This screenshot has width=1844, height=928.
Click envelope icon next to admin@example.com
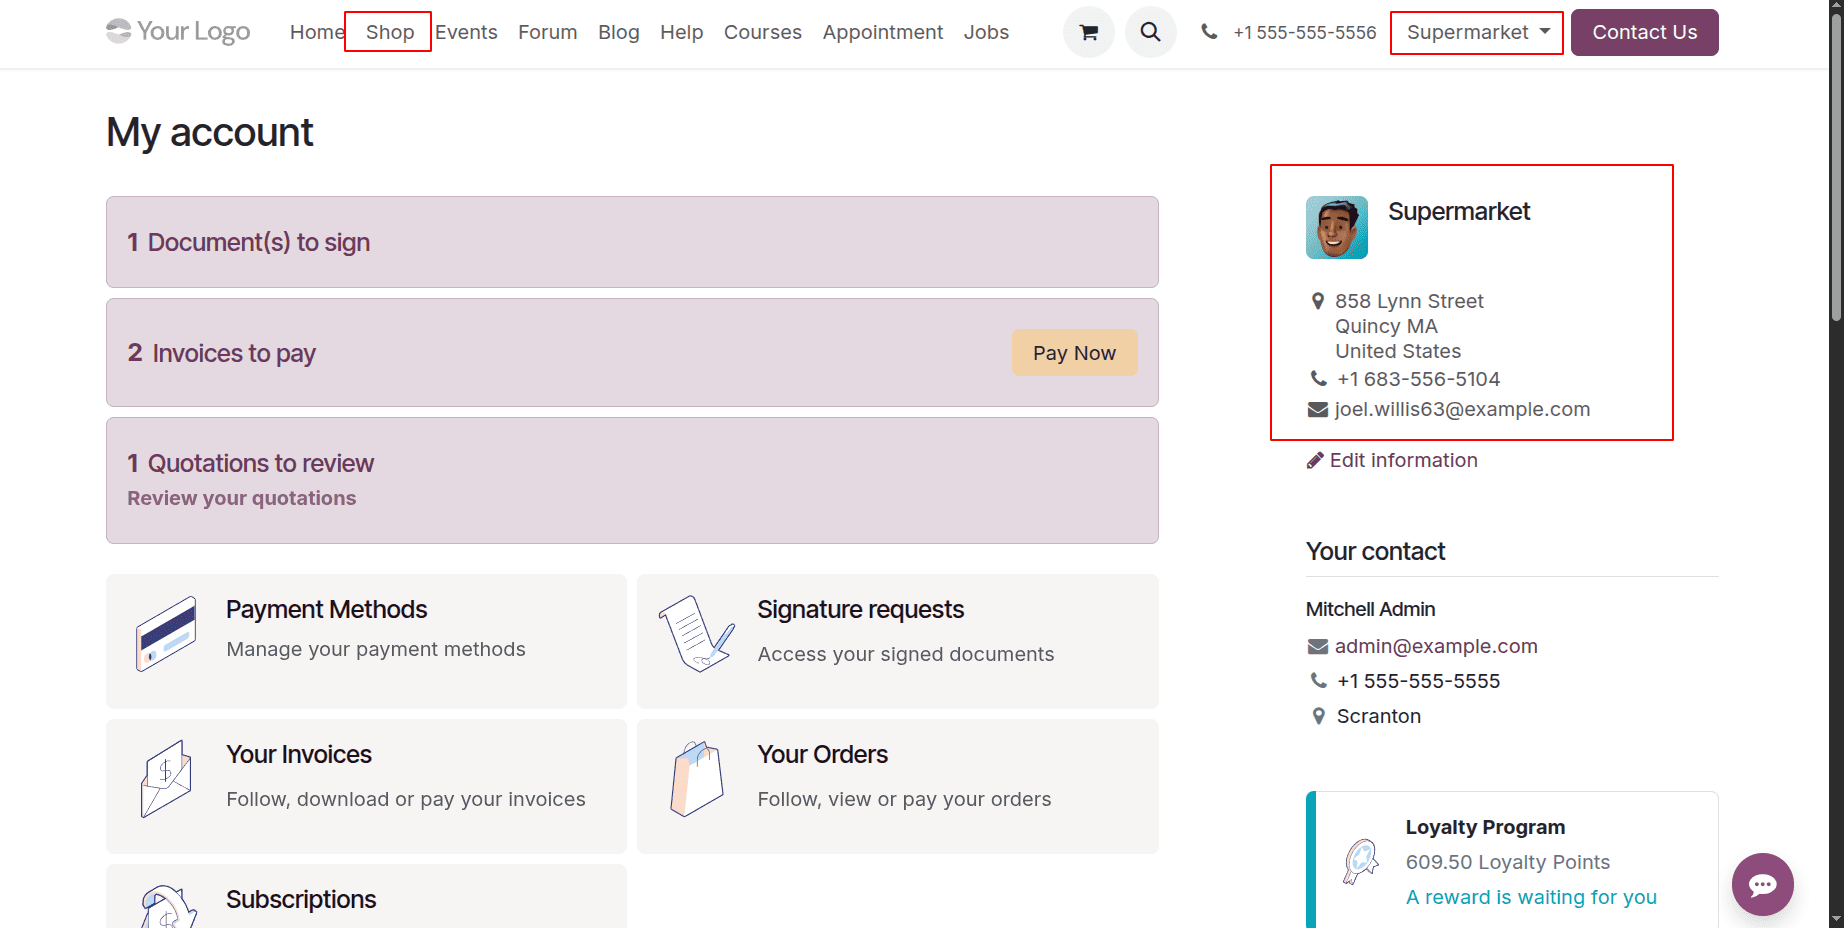tap(1318, 647)
